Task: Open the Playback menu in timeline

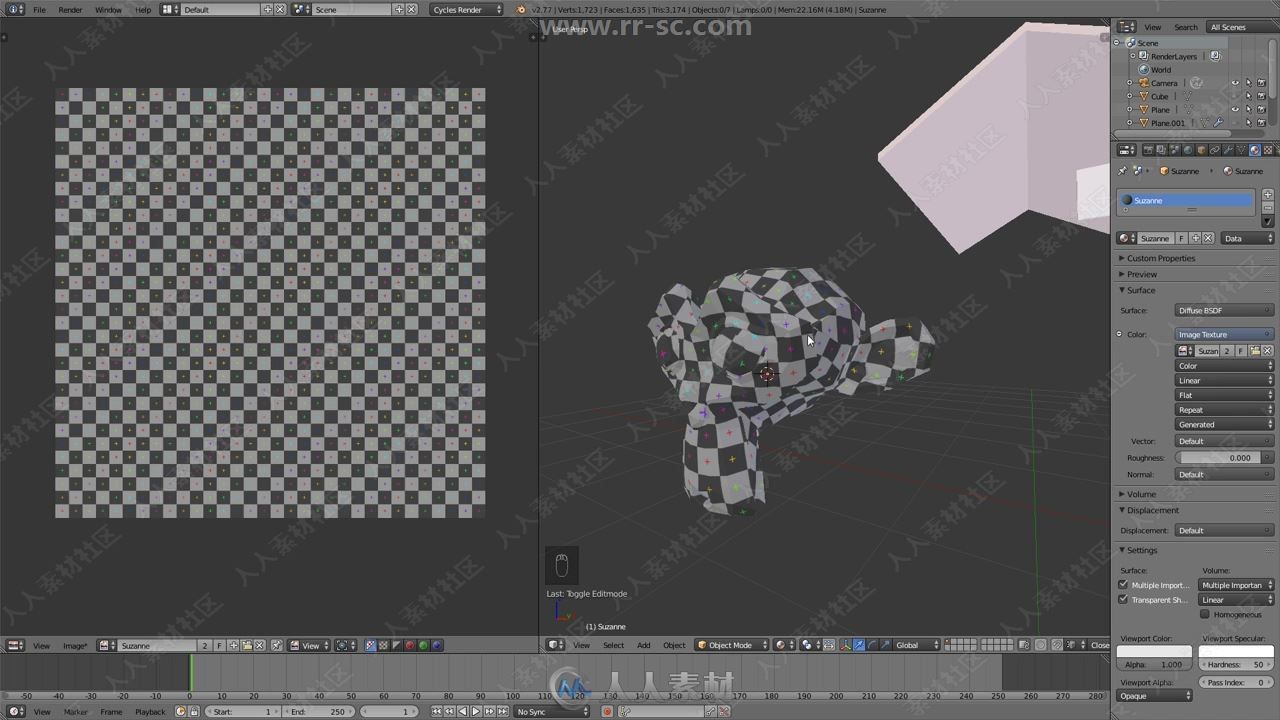Action: tap(150, 712)
